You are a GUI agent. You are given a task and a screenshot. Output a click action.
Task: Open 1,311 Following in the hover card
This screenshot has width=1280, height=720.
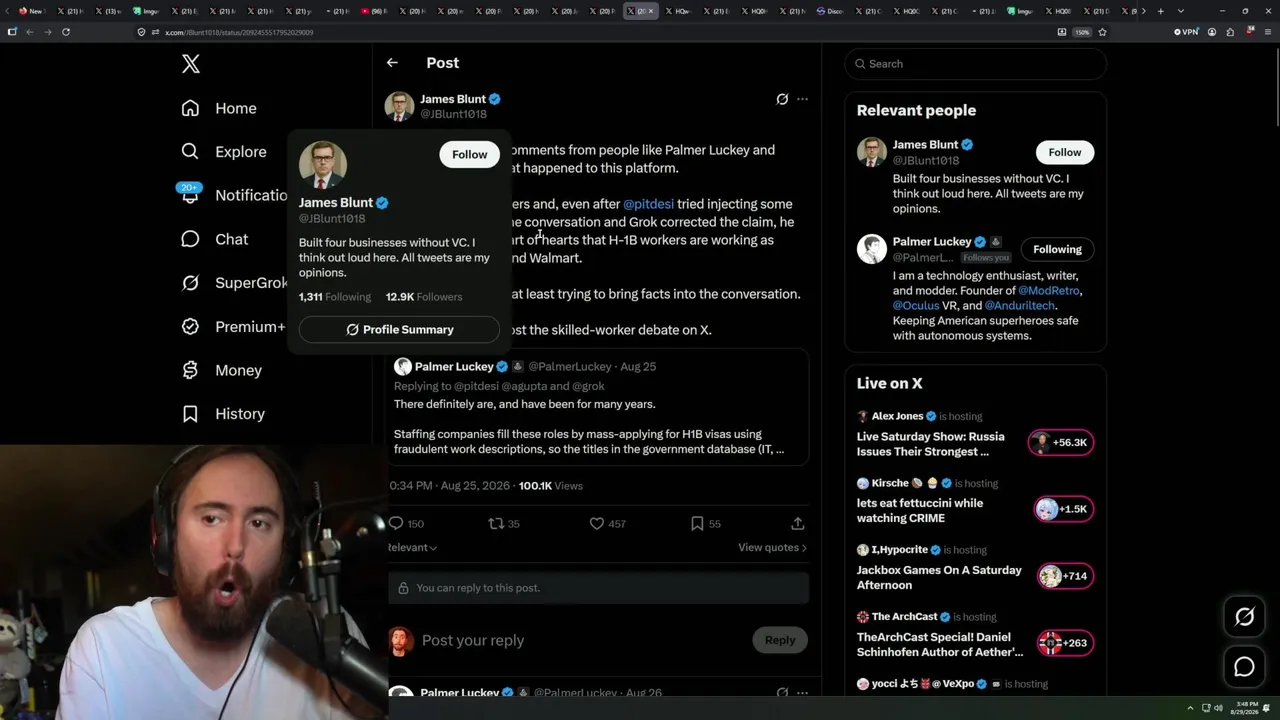click(x=334, y=297)
